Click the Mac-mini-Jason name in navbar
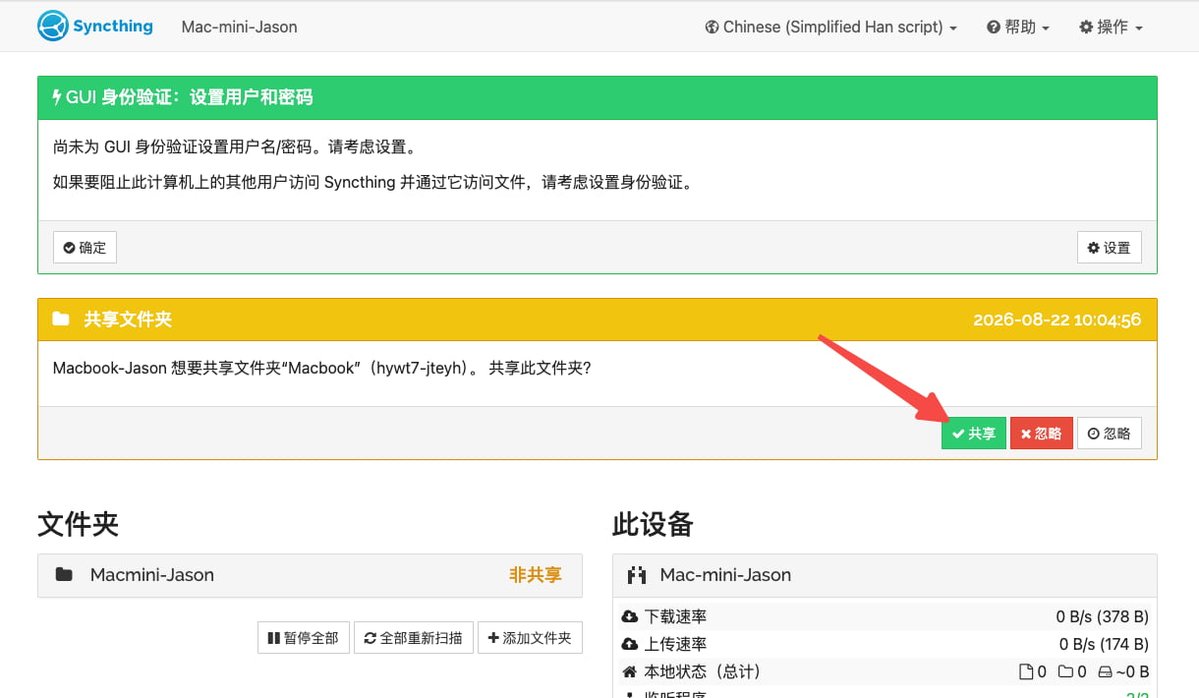Viewport: 1199px width, 698px height. tap(239, 27)
